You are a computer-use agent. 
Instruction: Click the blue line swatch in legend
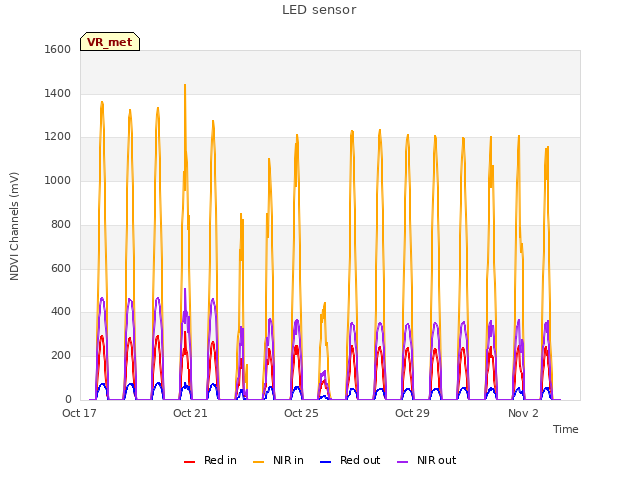coord(325,462)
